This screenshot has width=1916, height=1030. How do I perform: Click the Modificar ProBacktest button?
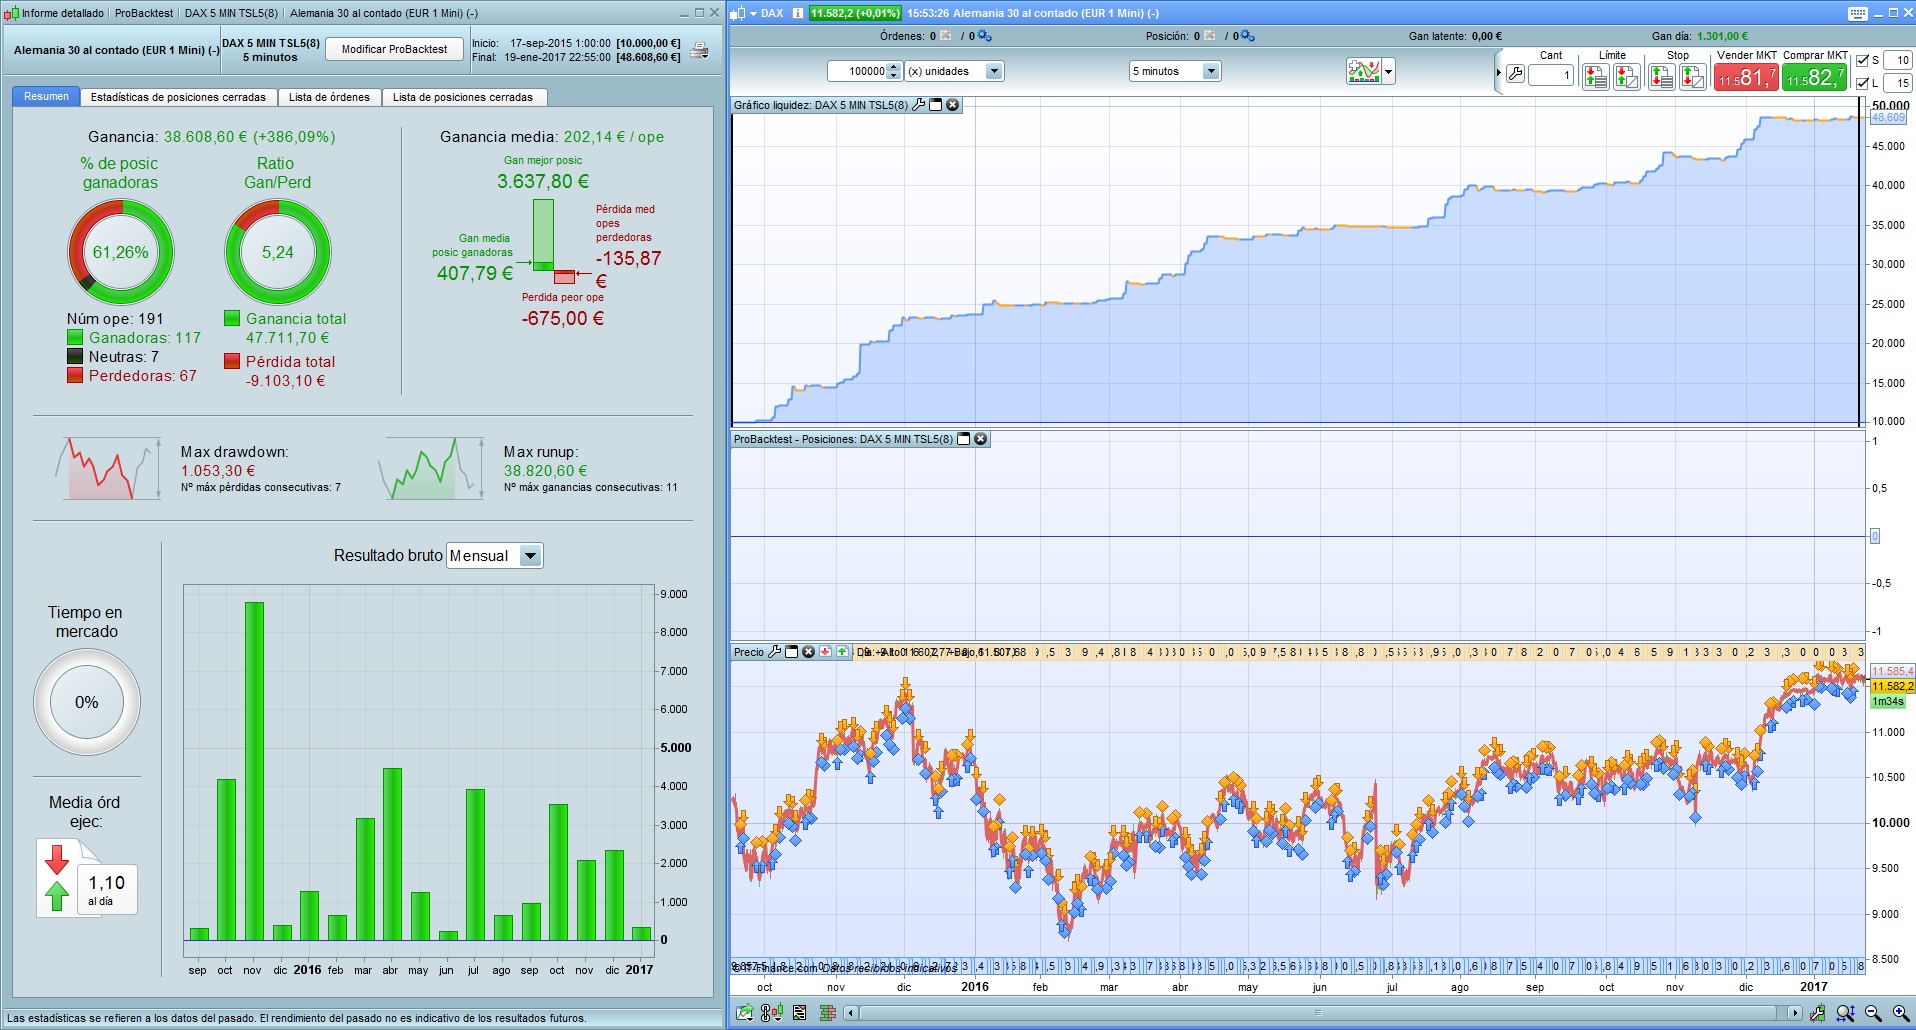[394, 49]
